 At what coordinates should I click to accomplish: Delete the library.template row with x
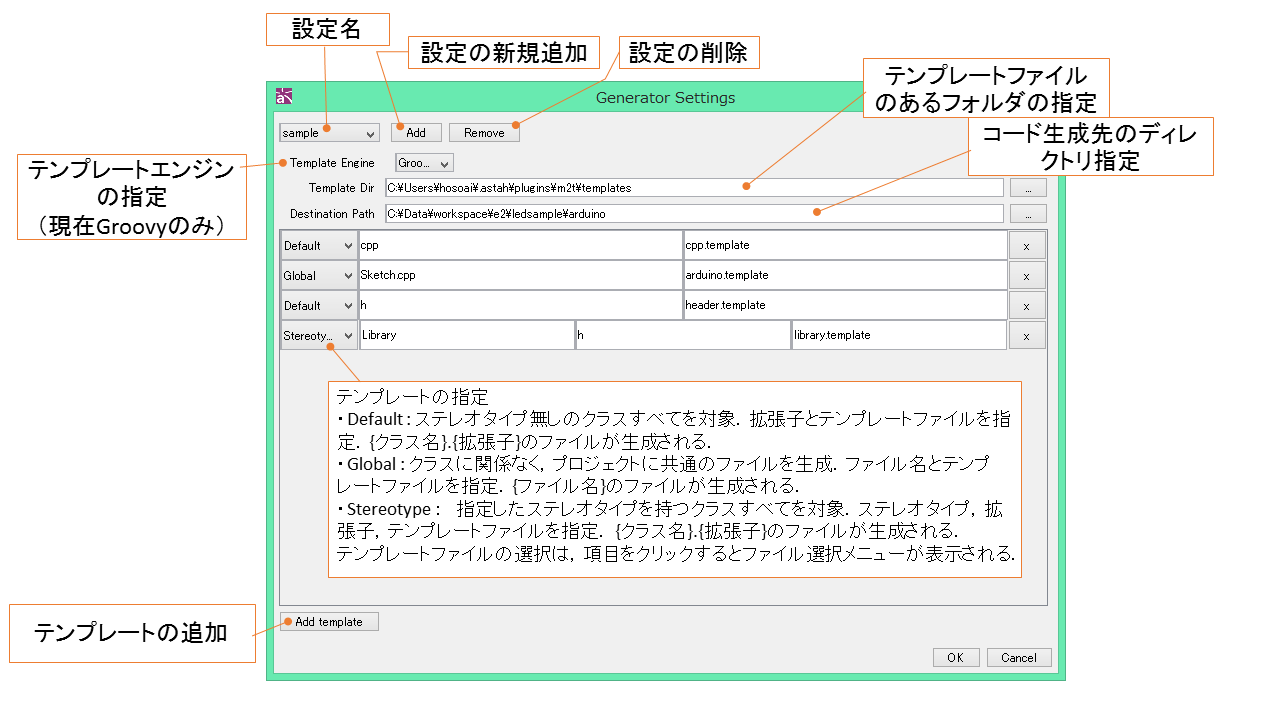click(1027, 335)
